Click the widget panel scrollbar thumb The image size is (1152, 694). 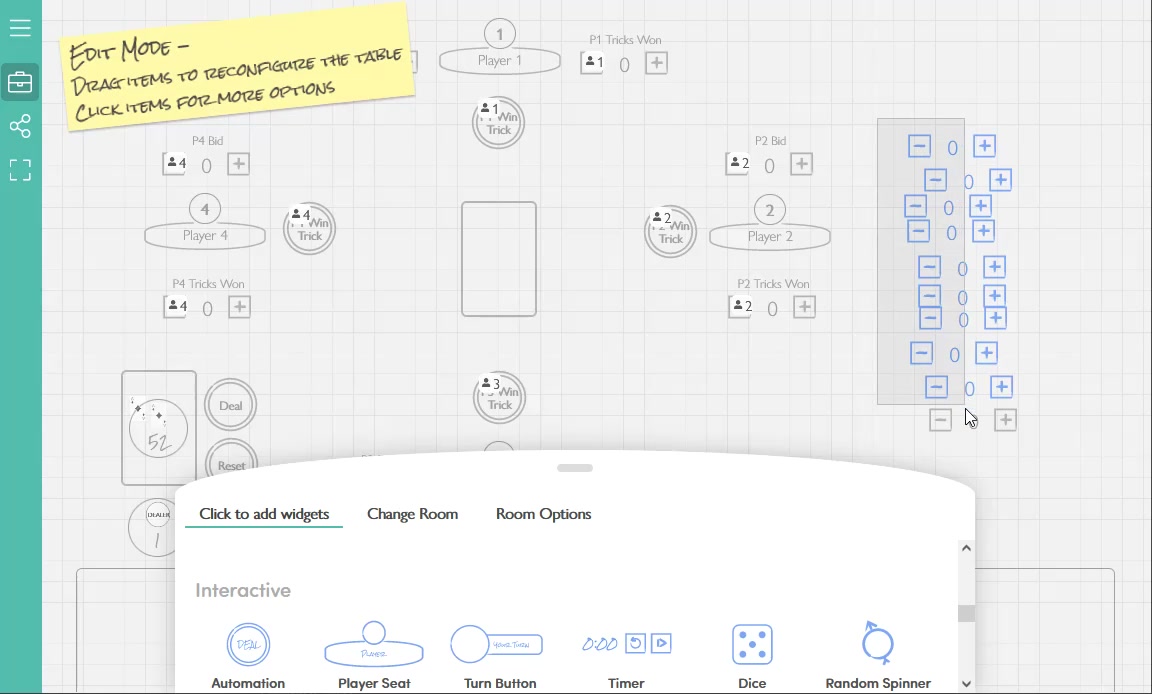click(x=966, y=613)
